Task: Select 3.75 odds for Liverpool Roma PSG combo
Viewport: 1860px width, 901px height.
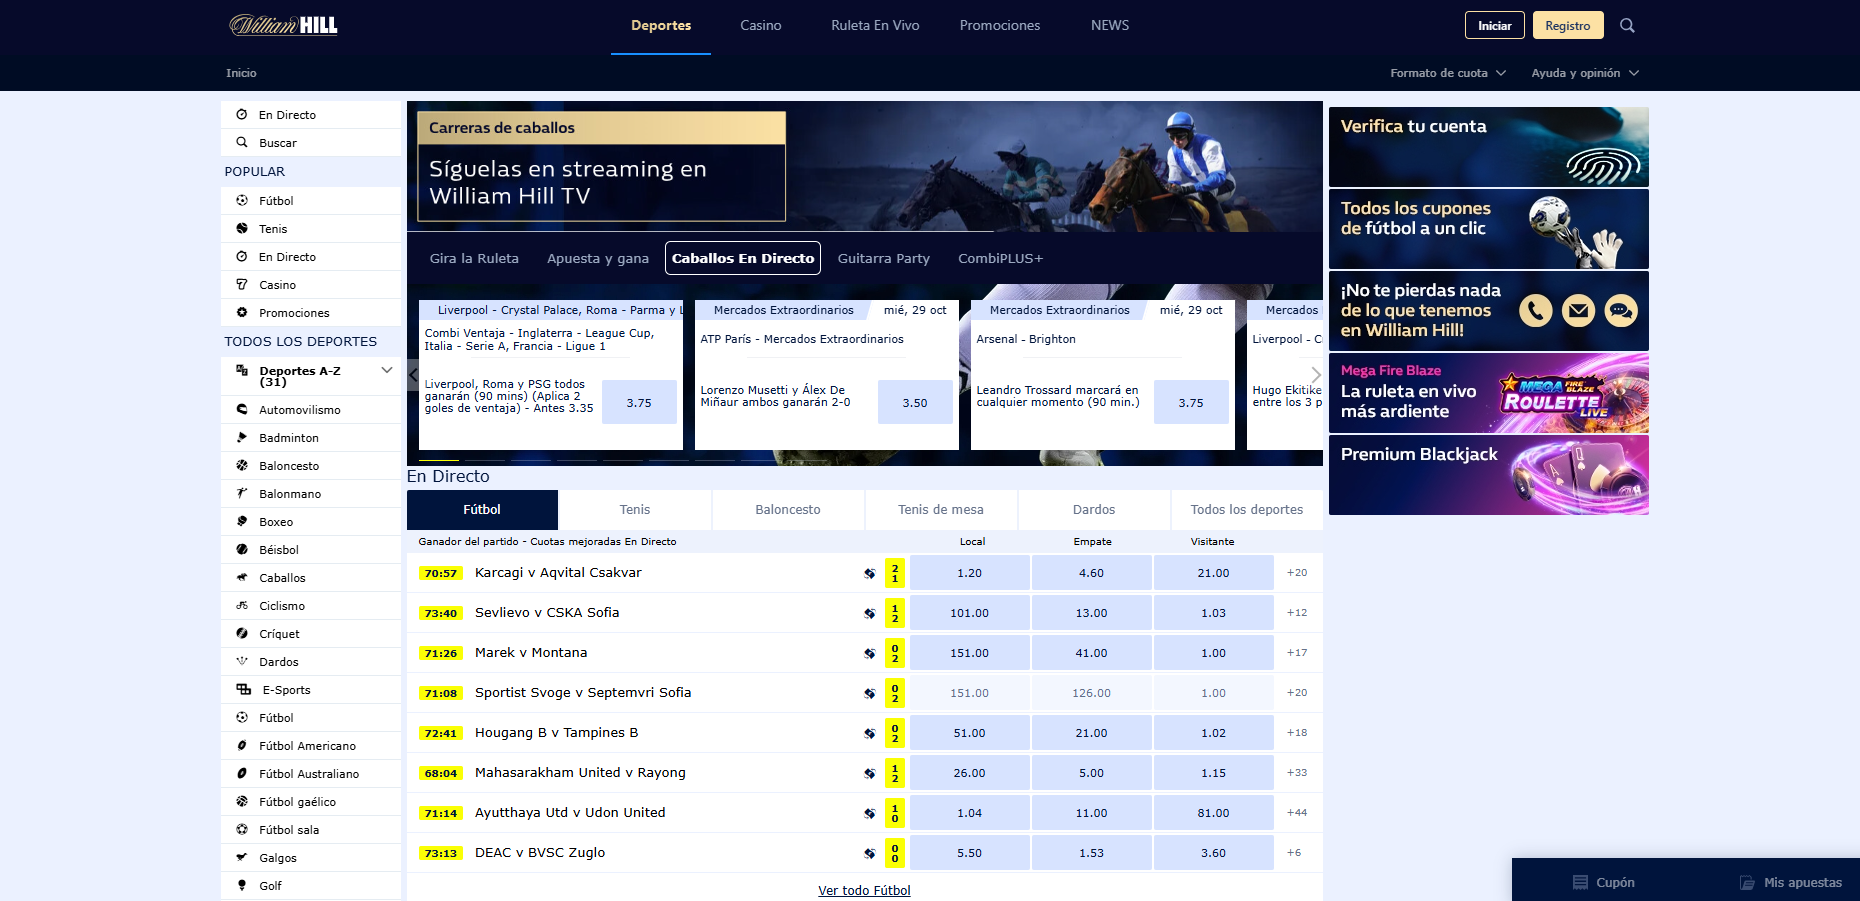Action: coord(639,403)
